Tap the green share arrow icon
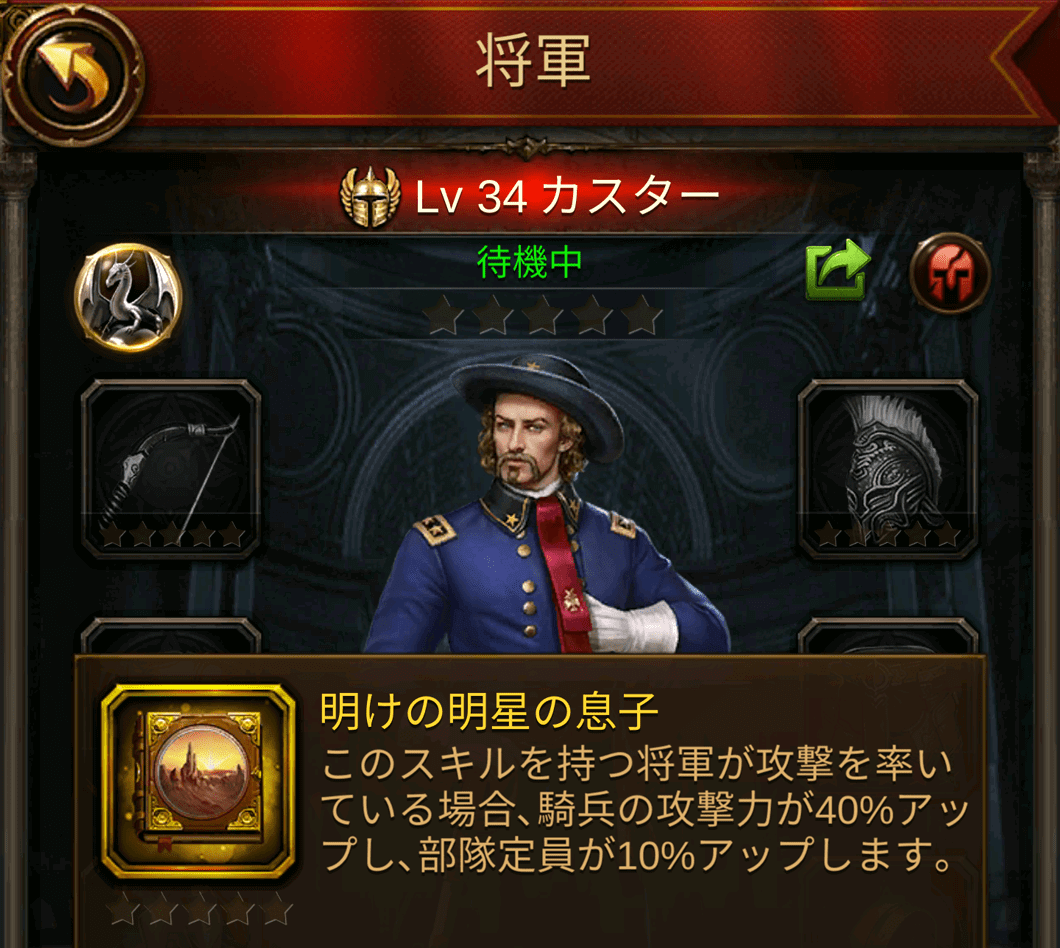The height and width of the screenshot is (948, 1060). (838, 270)
